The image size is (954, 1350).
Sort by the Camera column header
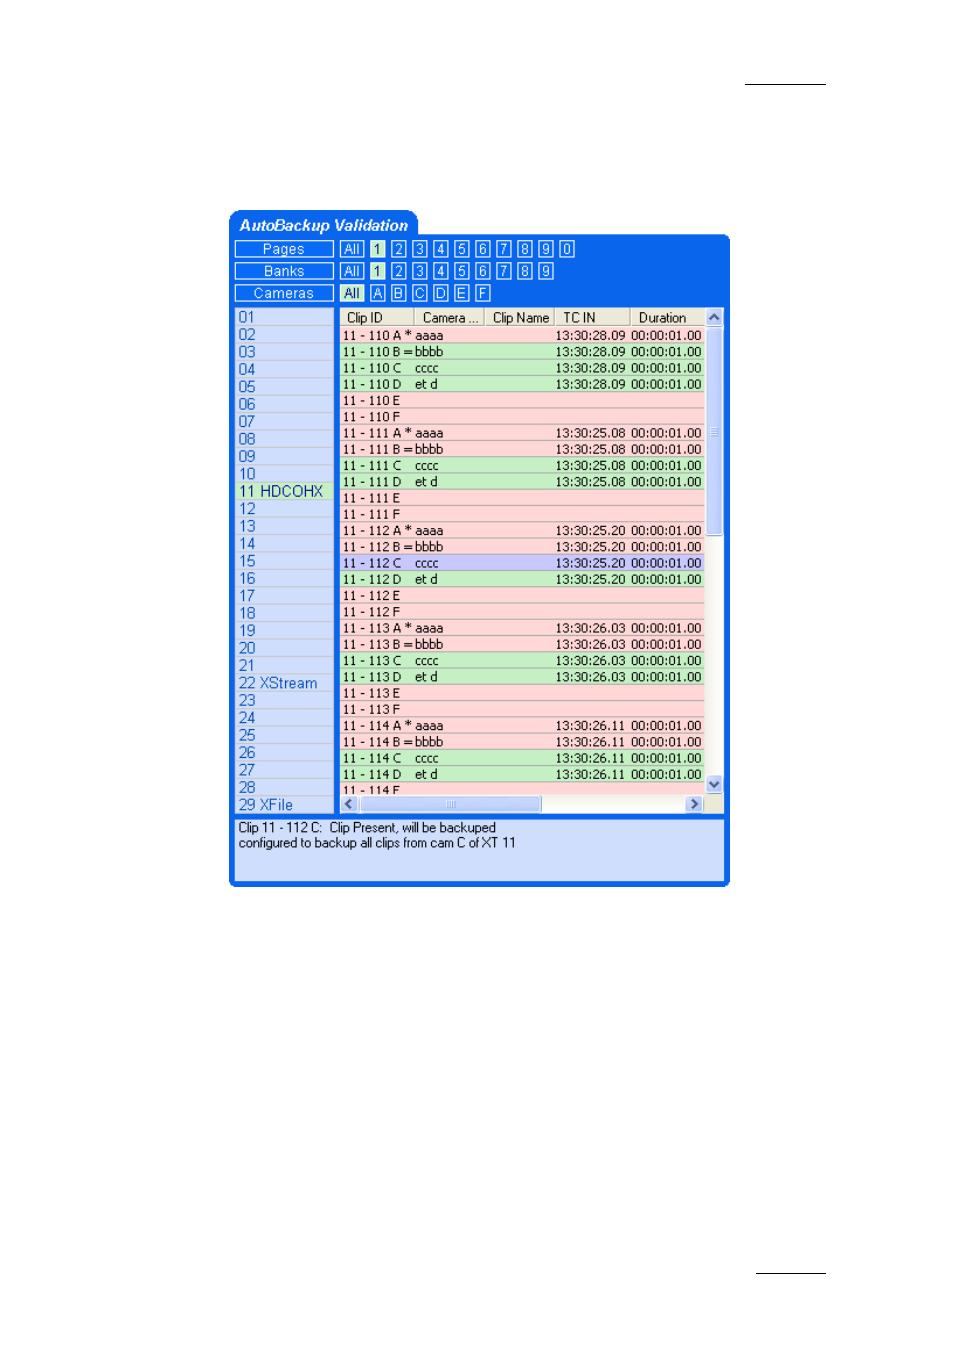click(449, 318)
